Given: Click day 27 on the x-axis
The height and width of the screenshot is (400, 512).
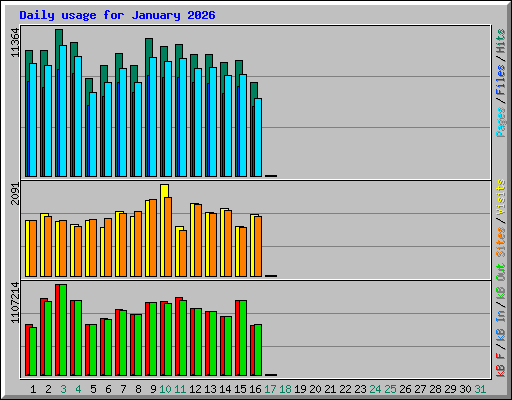Looking at the screenshot, I should pyautogui.click(x=420, y=389).
